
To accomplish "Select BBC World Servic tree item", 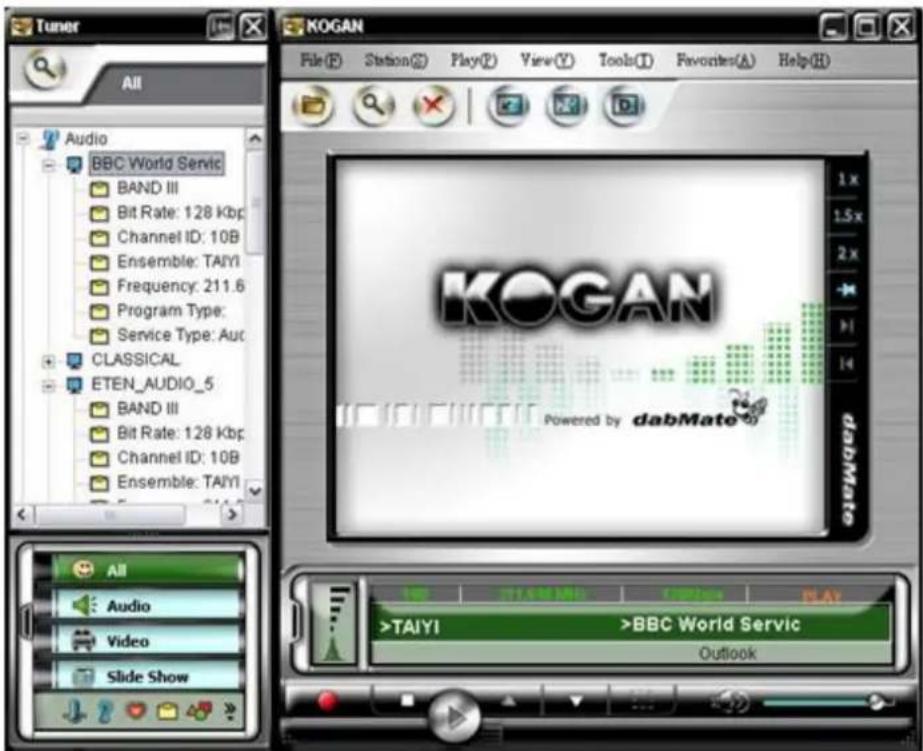I will (x=157, y=164).
